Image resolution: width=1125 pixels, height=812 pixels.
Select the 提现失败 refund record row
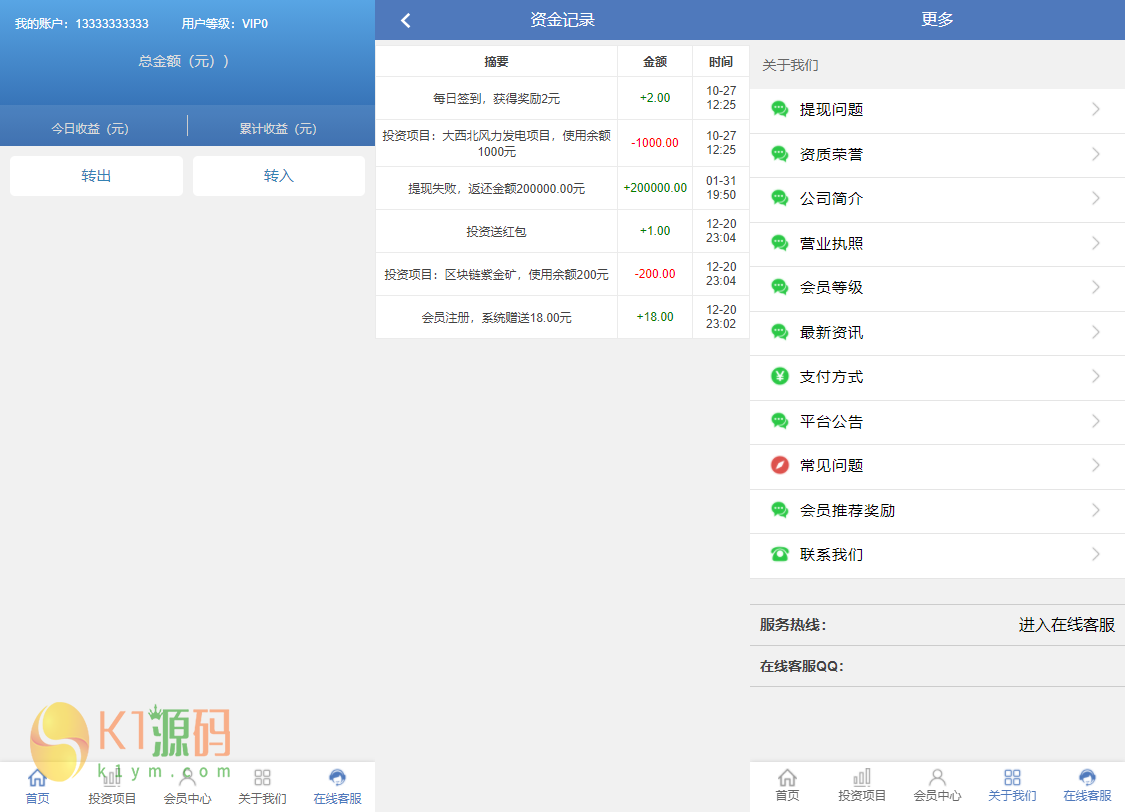[x=496, y=188]
